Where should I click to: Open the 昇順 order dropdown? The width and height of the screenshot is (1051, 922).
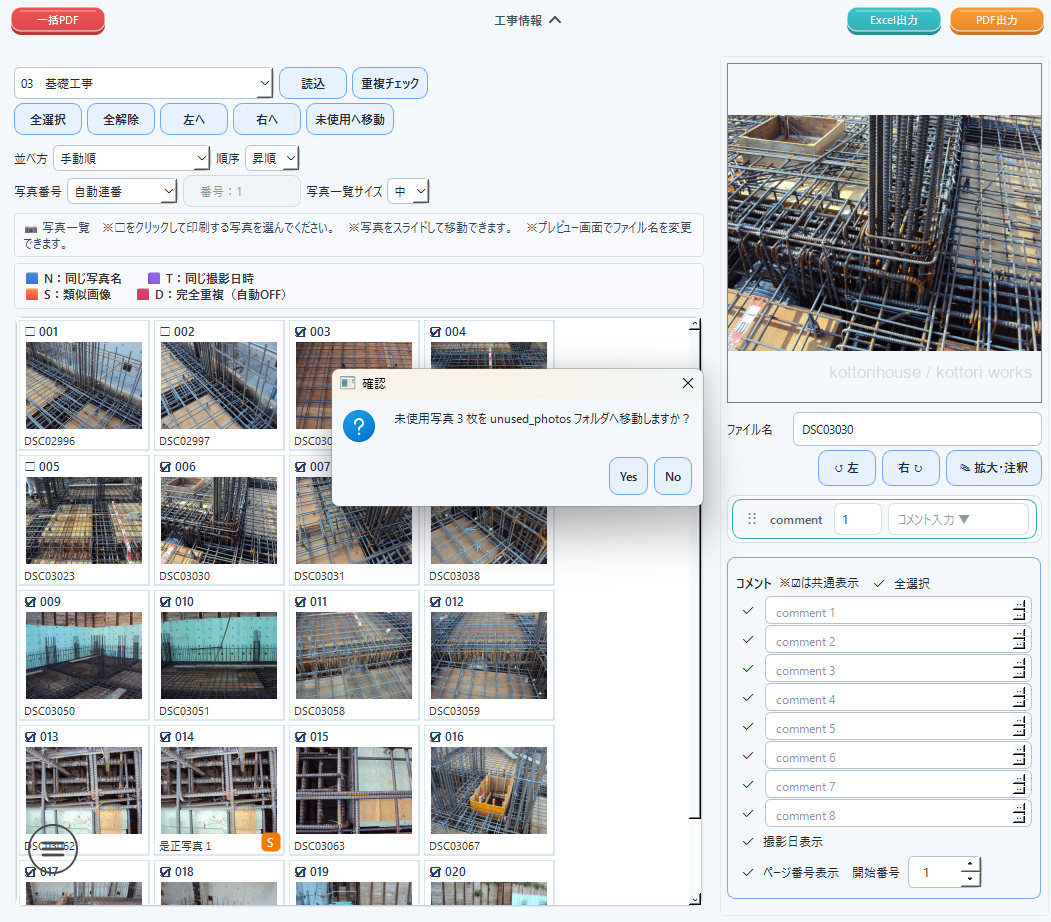(272, 158)
